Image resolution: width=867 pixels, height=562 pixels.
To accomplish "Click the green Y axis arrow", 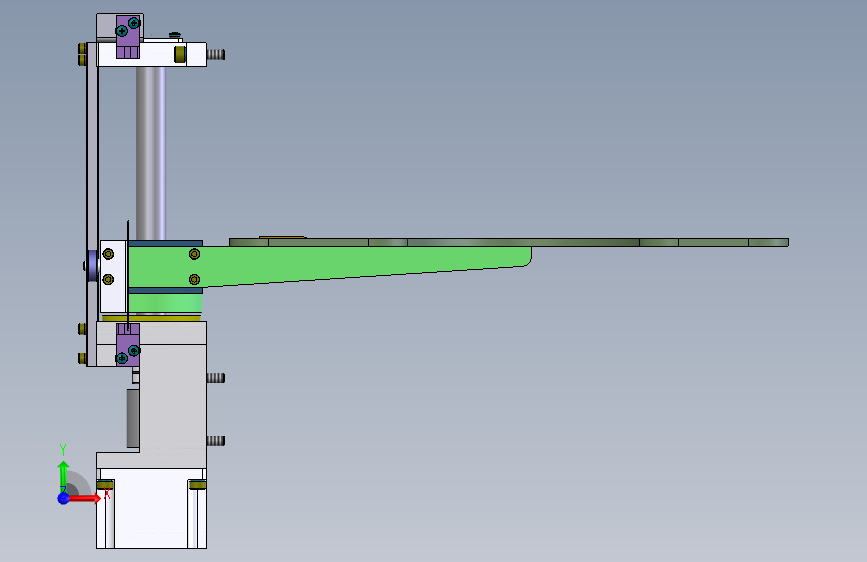I will 64,475.
